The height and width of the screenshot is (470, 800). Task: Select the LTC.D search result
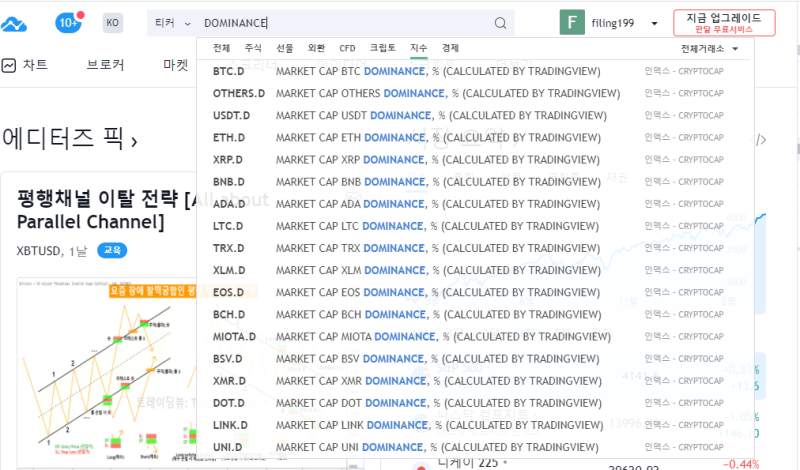pos(474,226)
